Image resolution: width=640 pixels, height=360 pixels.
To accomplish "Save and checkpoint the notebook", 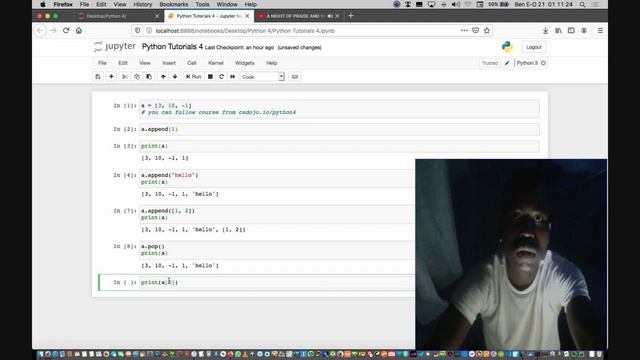I will click(x=98, y=77).
